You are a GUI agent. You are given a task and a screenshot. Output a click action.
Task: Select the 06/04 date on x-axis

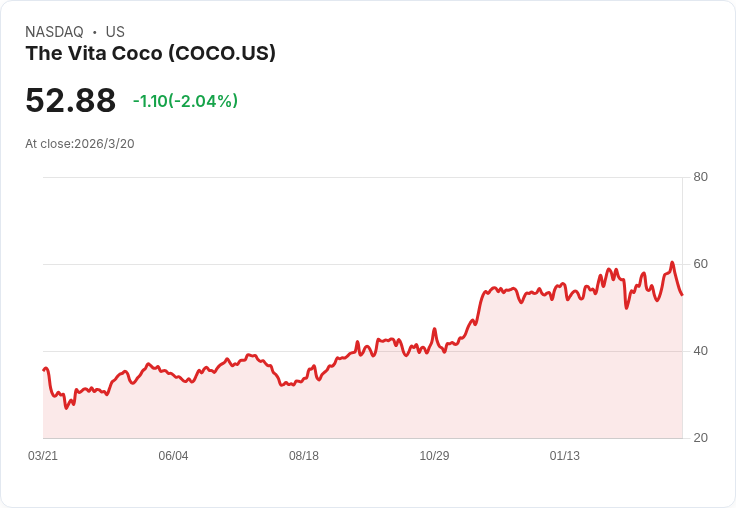click(x=173, y=455)
